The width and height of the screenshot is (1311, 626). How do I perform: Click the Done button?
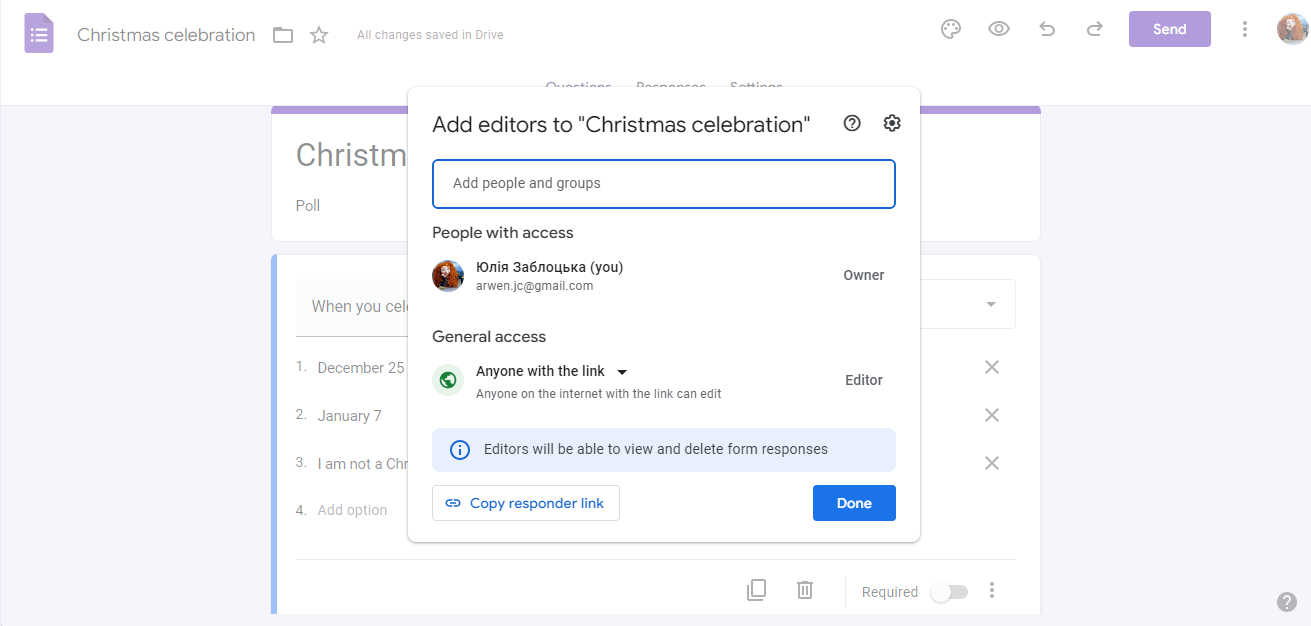click(x=854, y=503)
